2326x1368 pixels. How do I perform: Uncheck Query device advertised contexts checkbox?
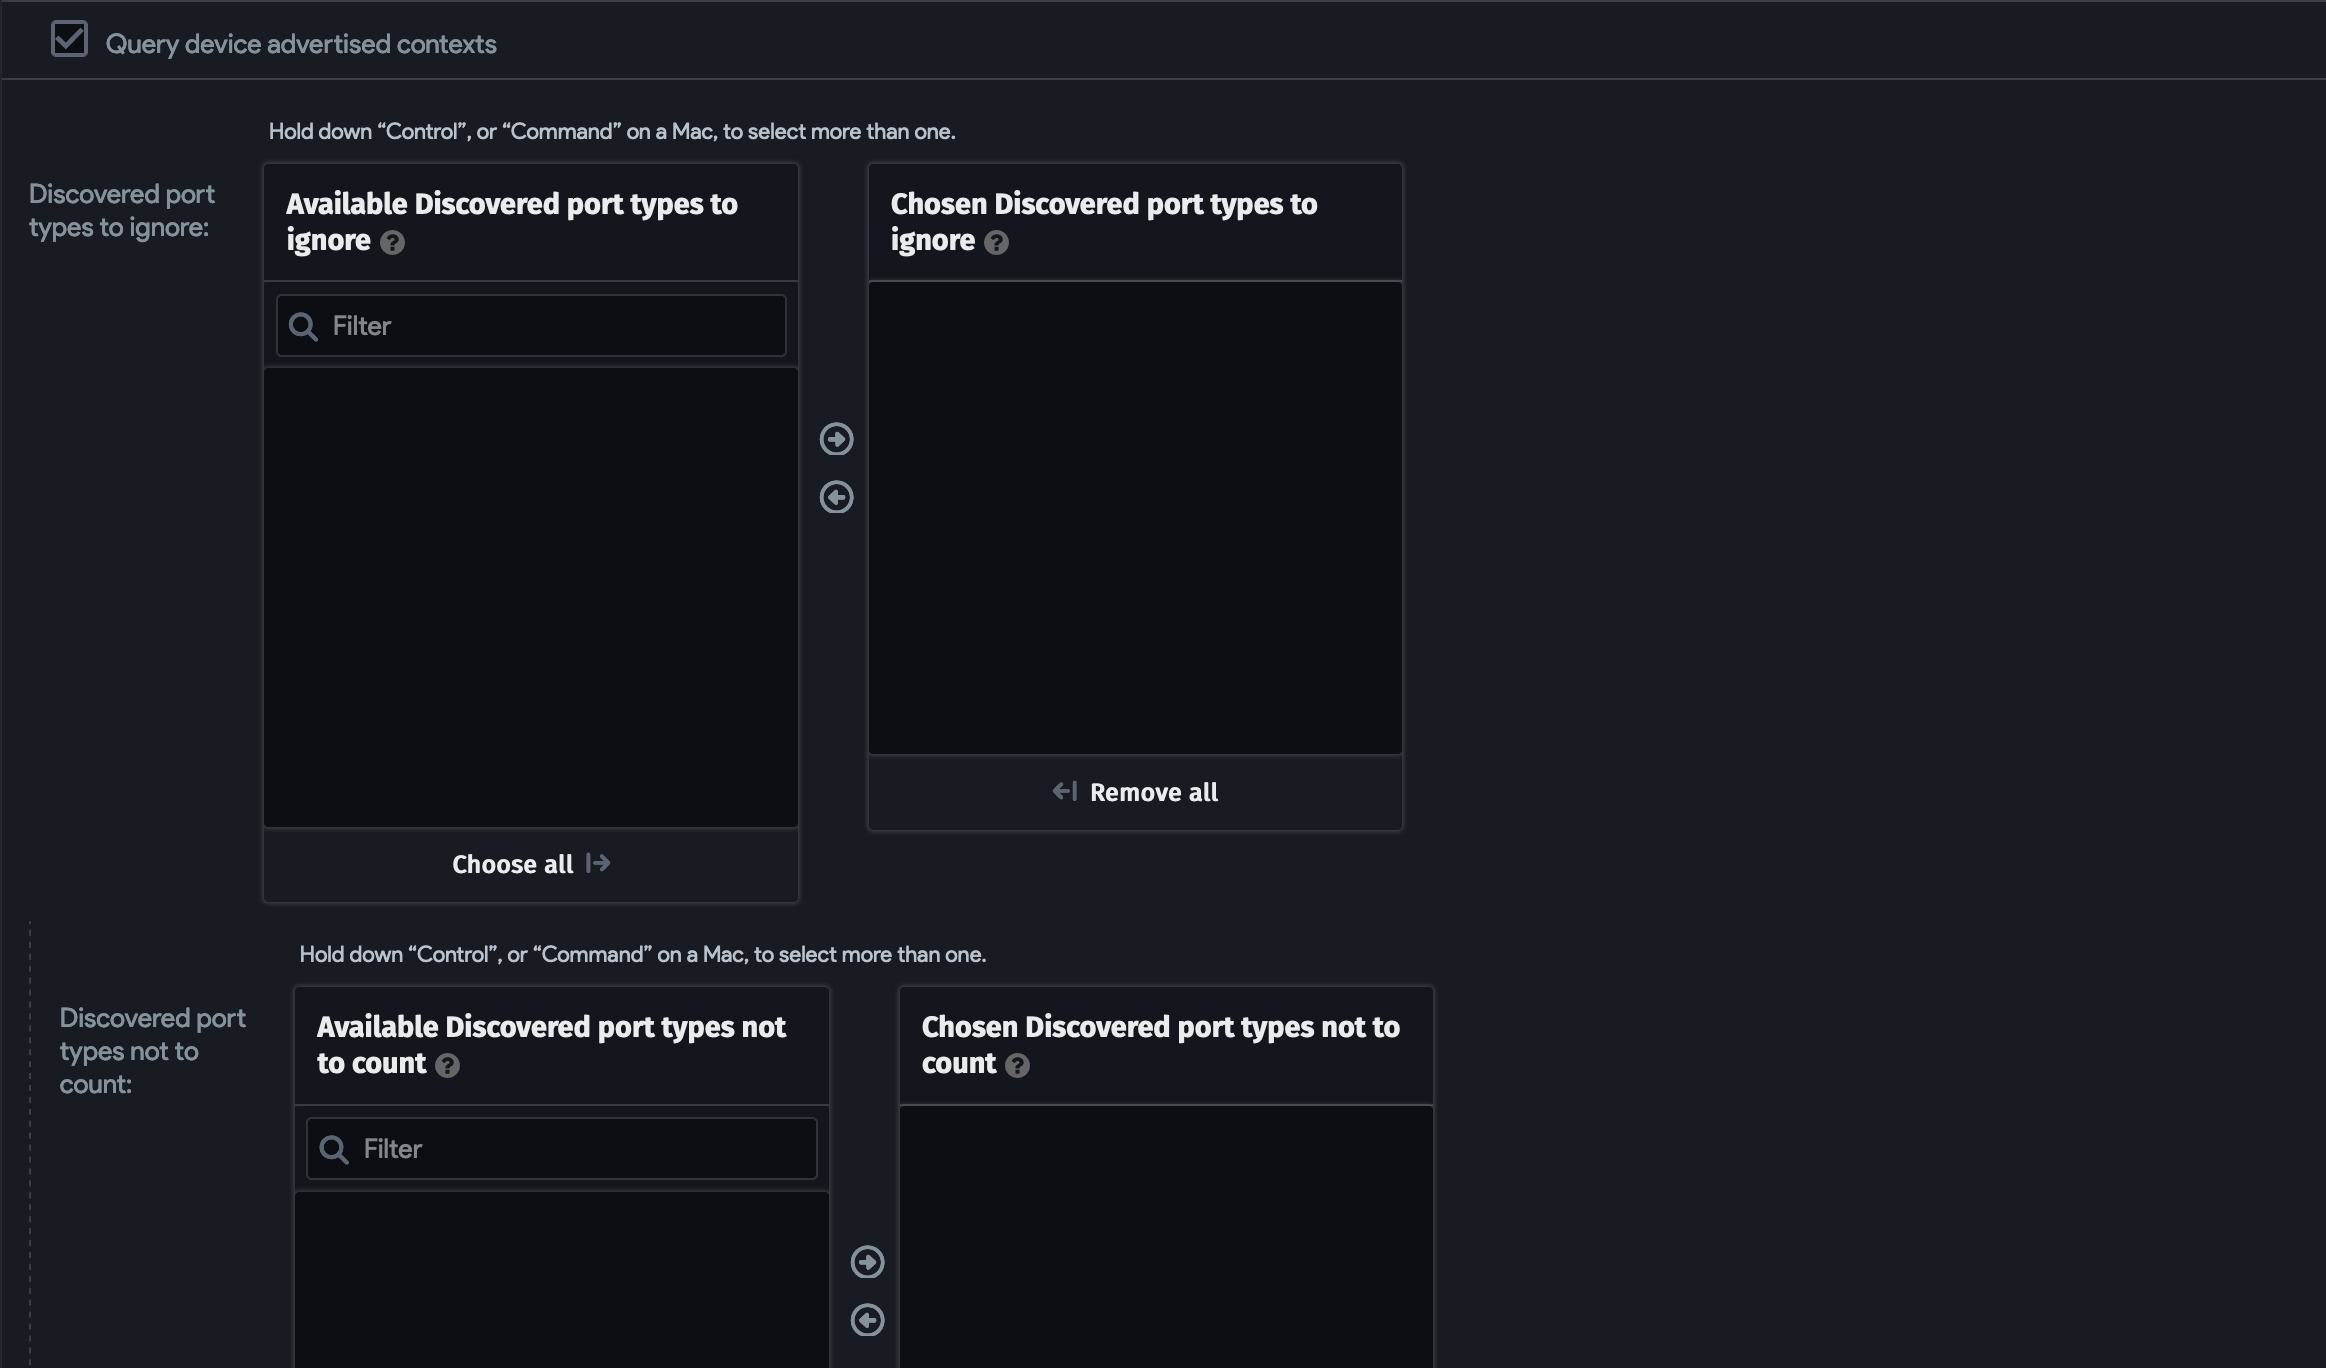click(x=69, y=40)
